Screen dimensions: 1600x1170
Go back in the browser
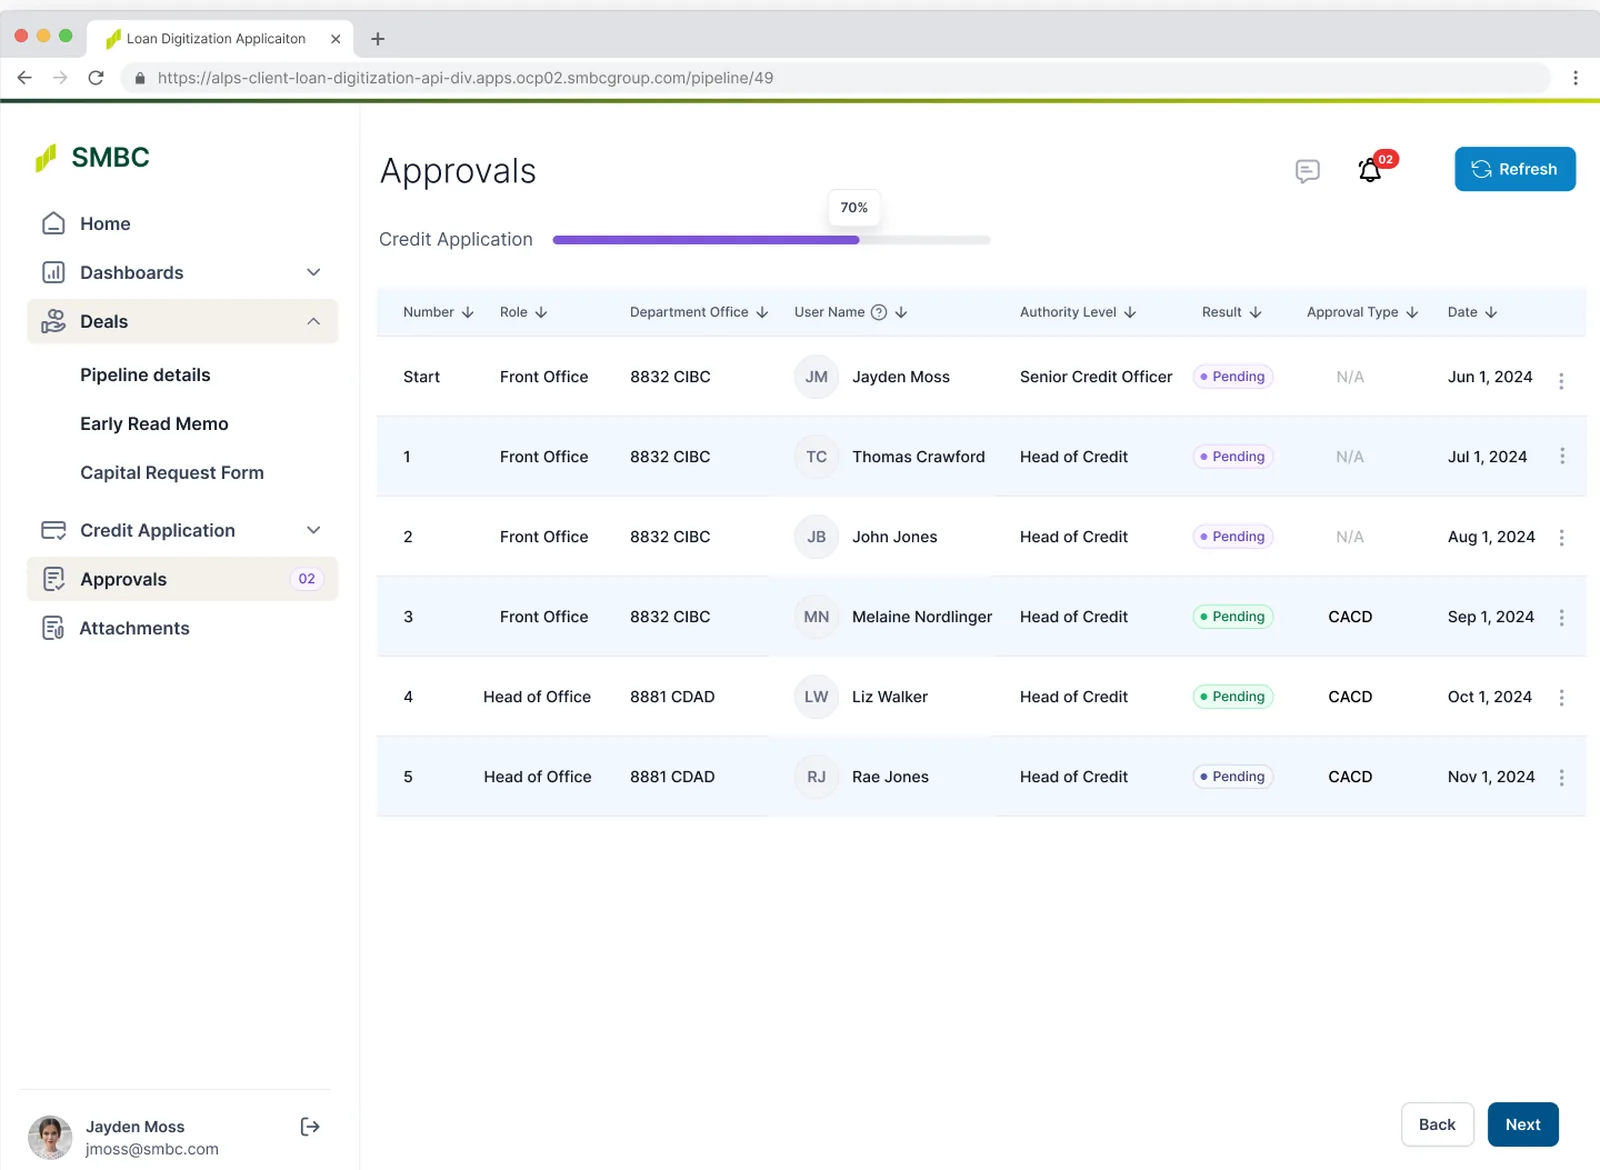coord(25,78)
